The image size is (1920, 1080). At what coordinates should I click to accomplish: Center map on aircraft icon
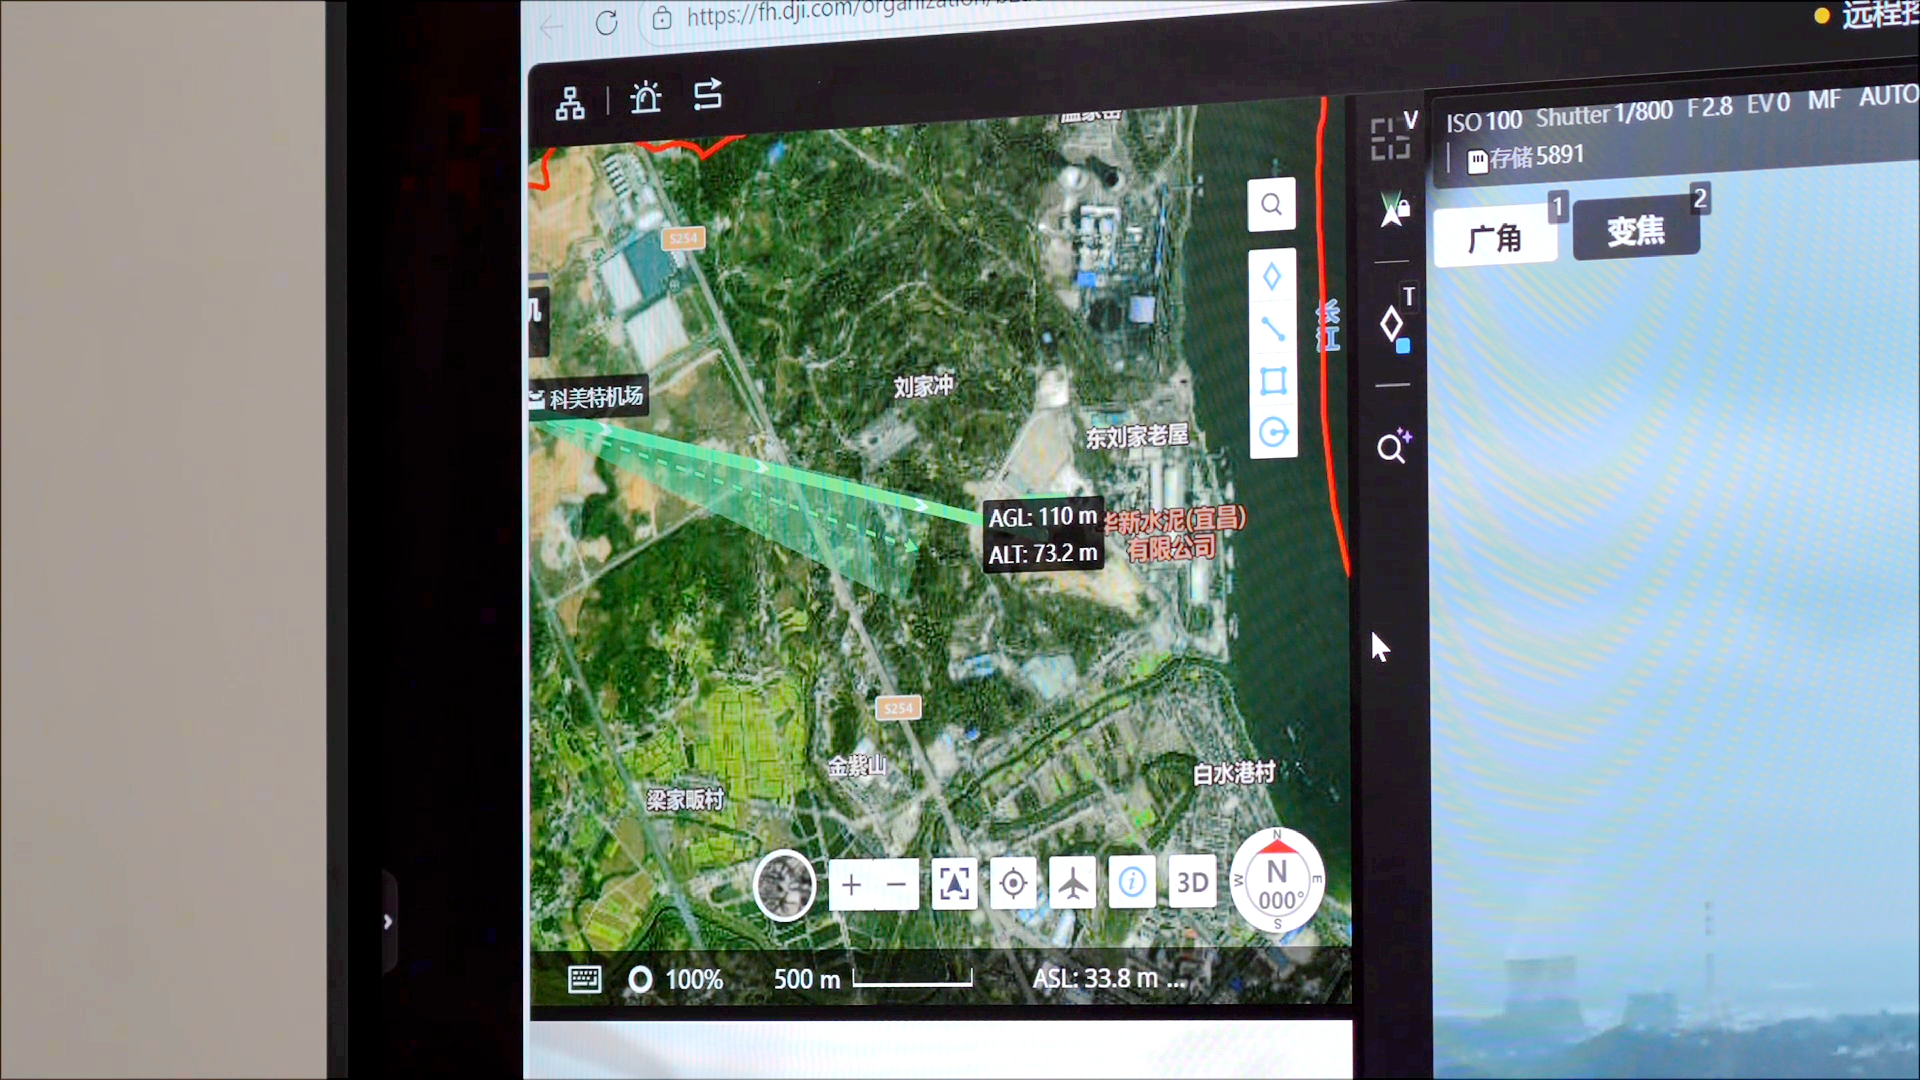coord(1072,884)
